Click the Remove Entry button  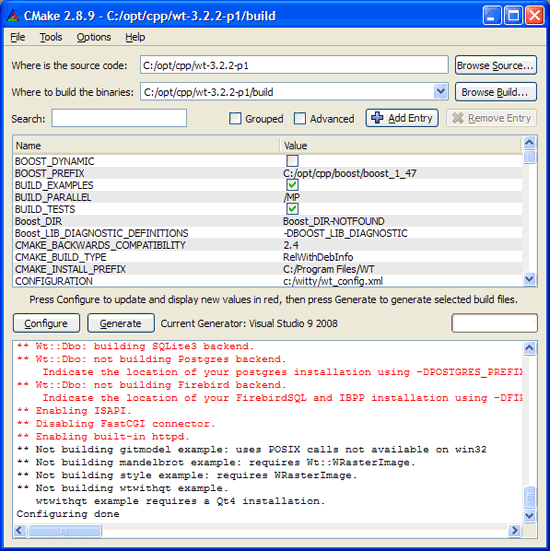[491, 118]
